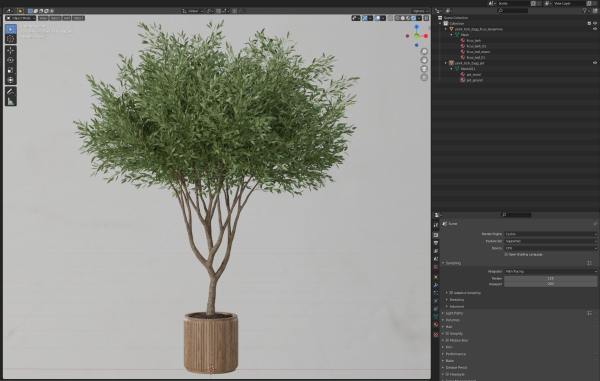Collapse the Sampling panel
The height and width of the screenshot is (381, 600).
(452, 263)
